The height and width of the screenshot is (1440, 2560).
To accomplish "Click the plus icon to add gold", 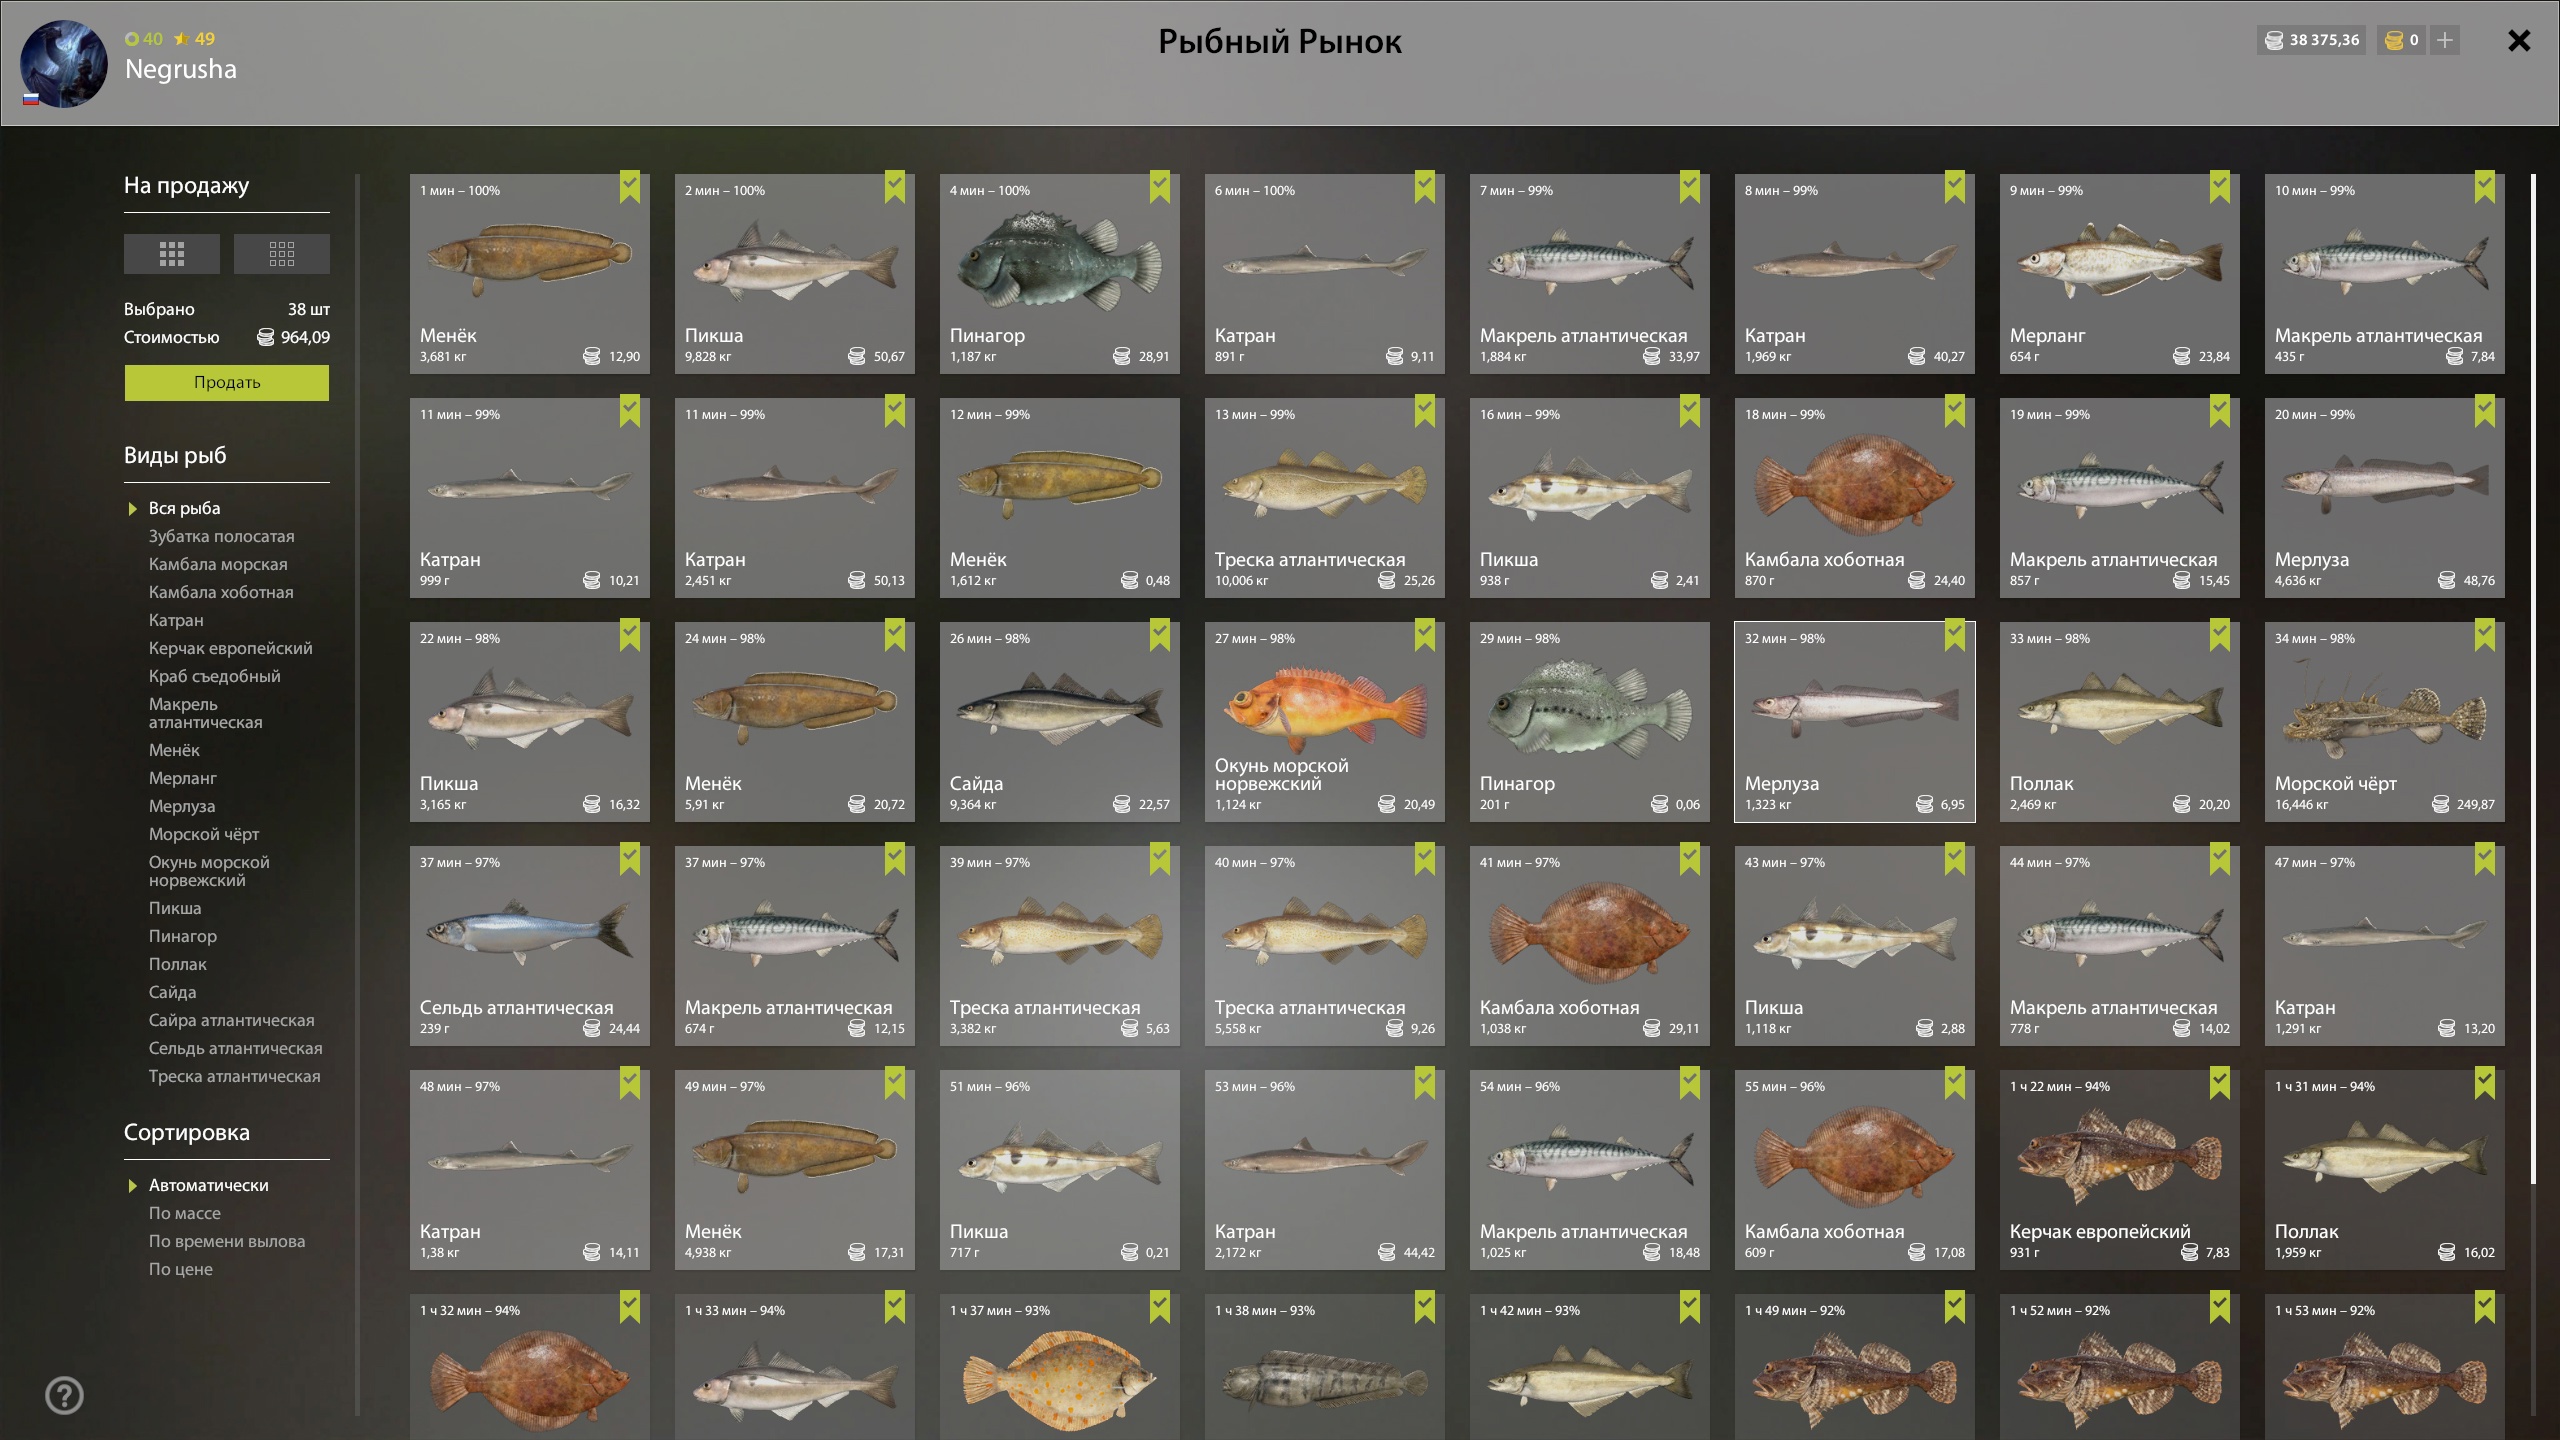I will coord(2445,40).
